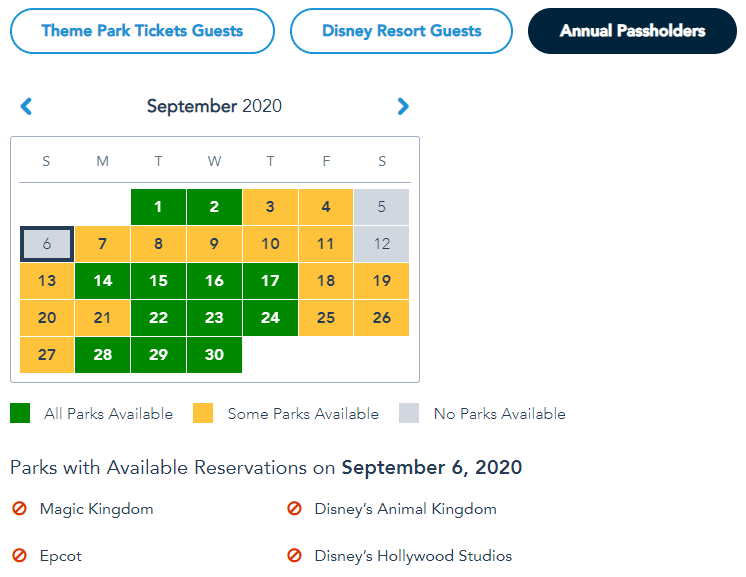Click the gray No Parks Available swatch
The width and height of the screenshot is (746, 577).
[x=409, y=413]
